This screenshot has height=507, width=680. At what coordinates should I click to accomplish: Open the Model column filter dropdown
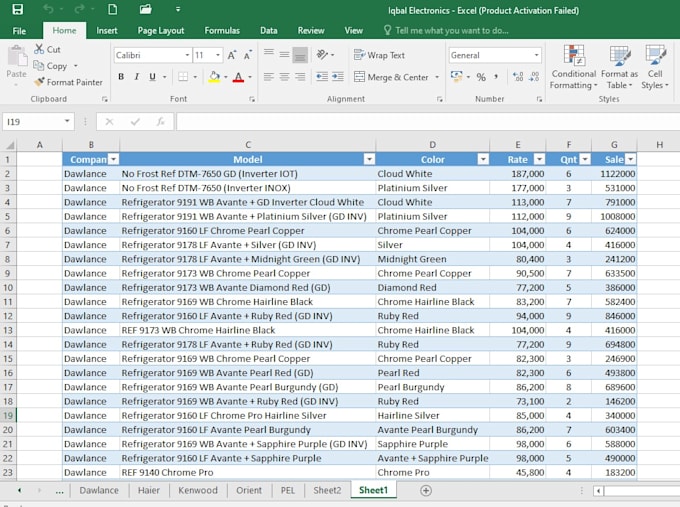pyautogui.click(x=369, y=160)
